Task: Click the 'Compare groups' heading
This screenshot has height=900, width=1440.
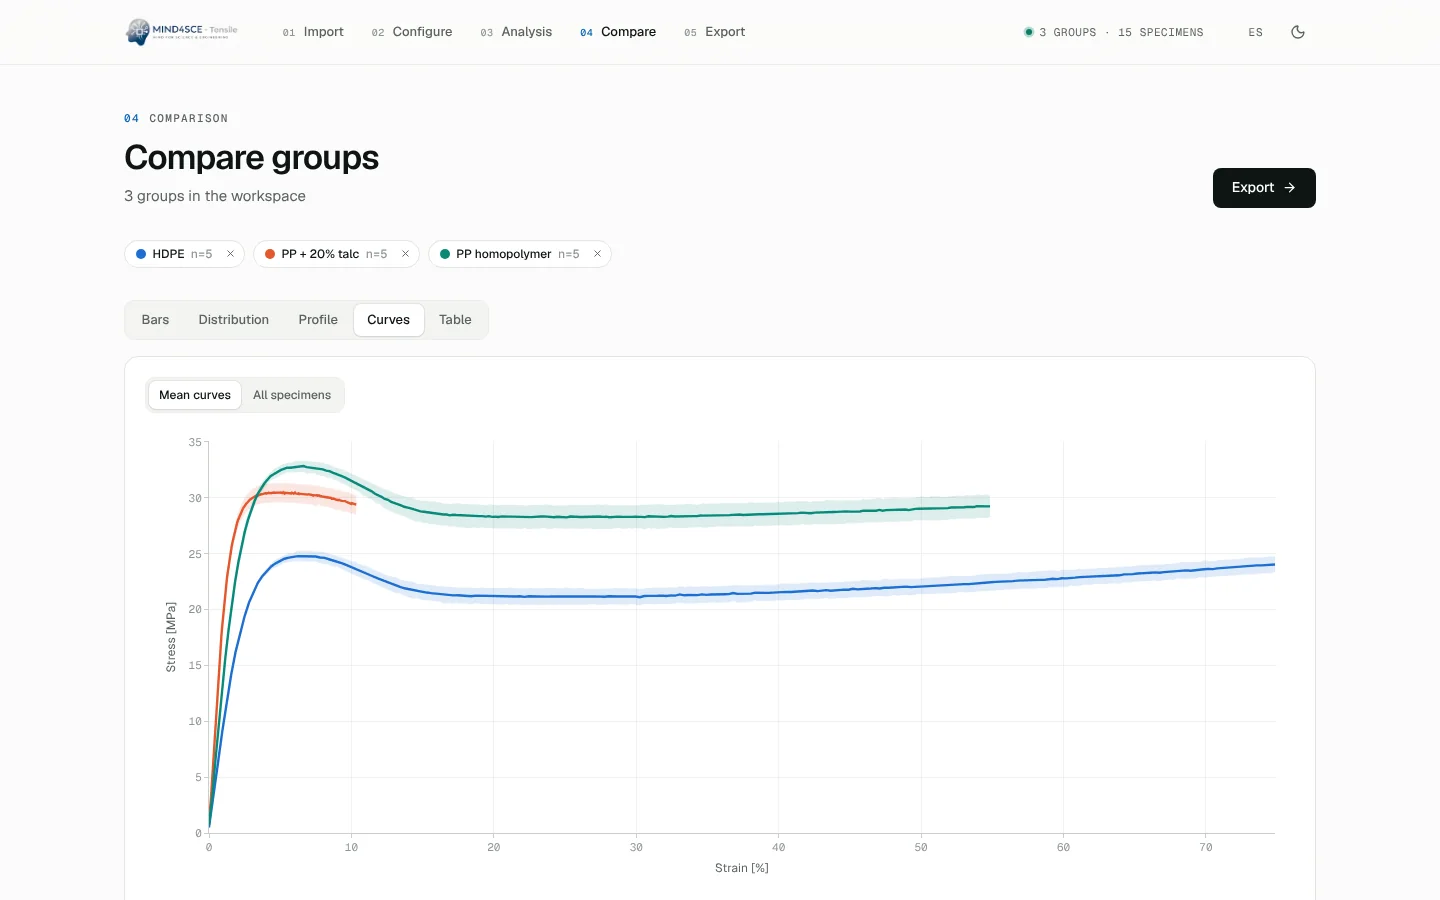Action: (252, 158)
